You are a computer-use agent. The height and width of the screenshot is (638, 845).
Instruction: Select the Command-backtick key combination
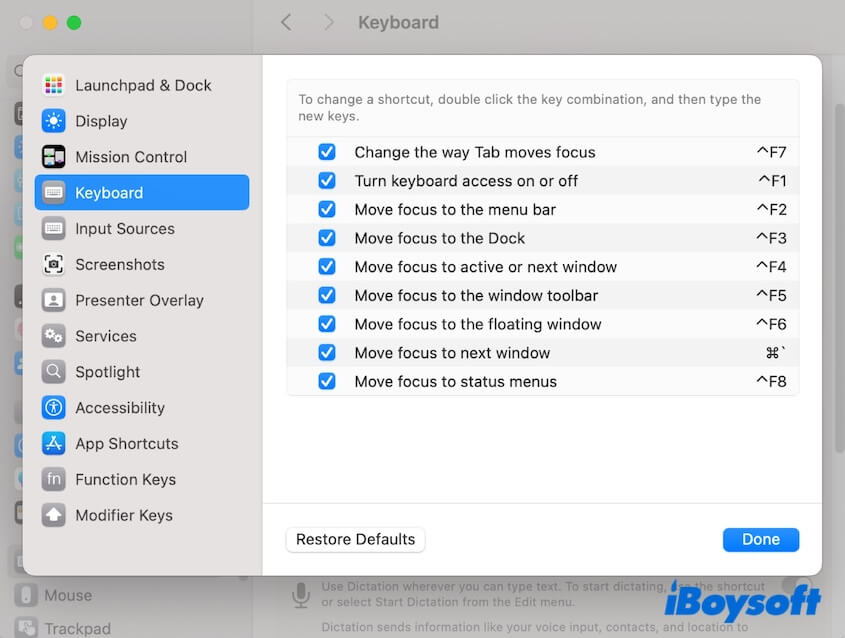(775, 352)
